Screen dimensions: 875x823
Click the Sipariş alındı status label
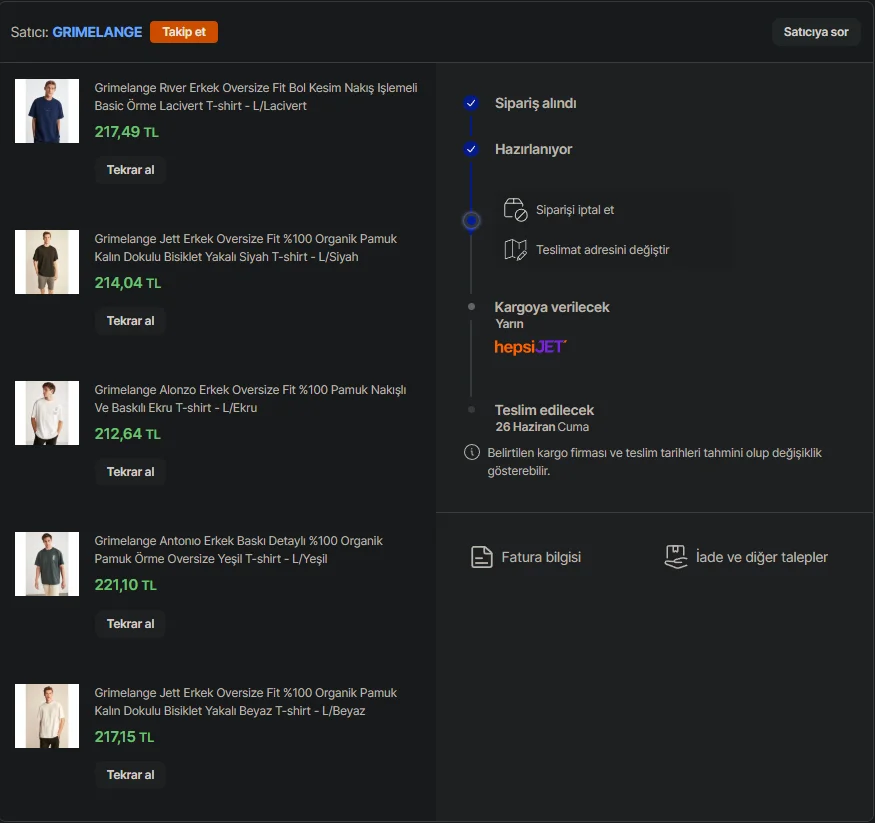[536, 103]
